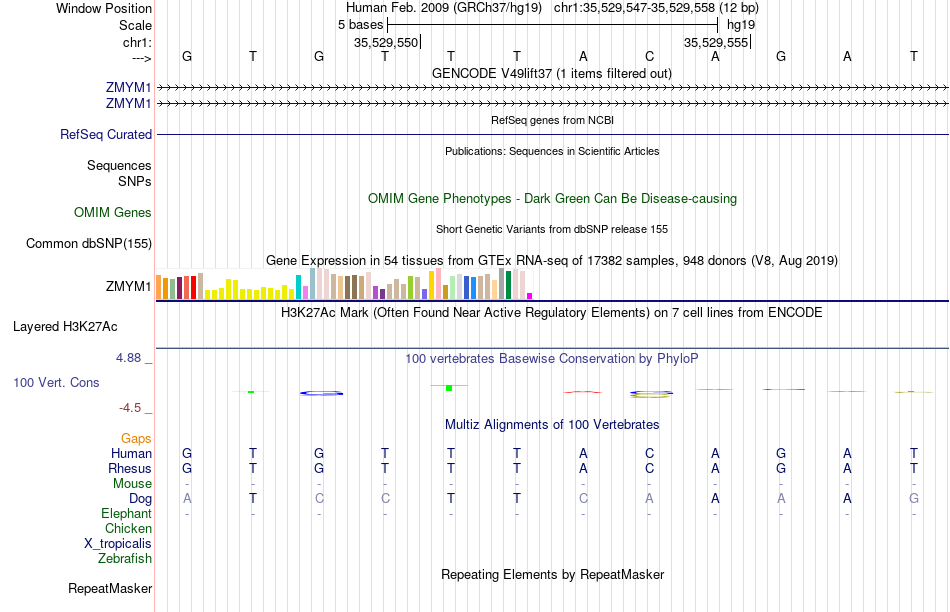Open the RefSeq Curated track label
Viewport: 950px width, 612px height.
point(106,135)
